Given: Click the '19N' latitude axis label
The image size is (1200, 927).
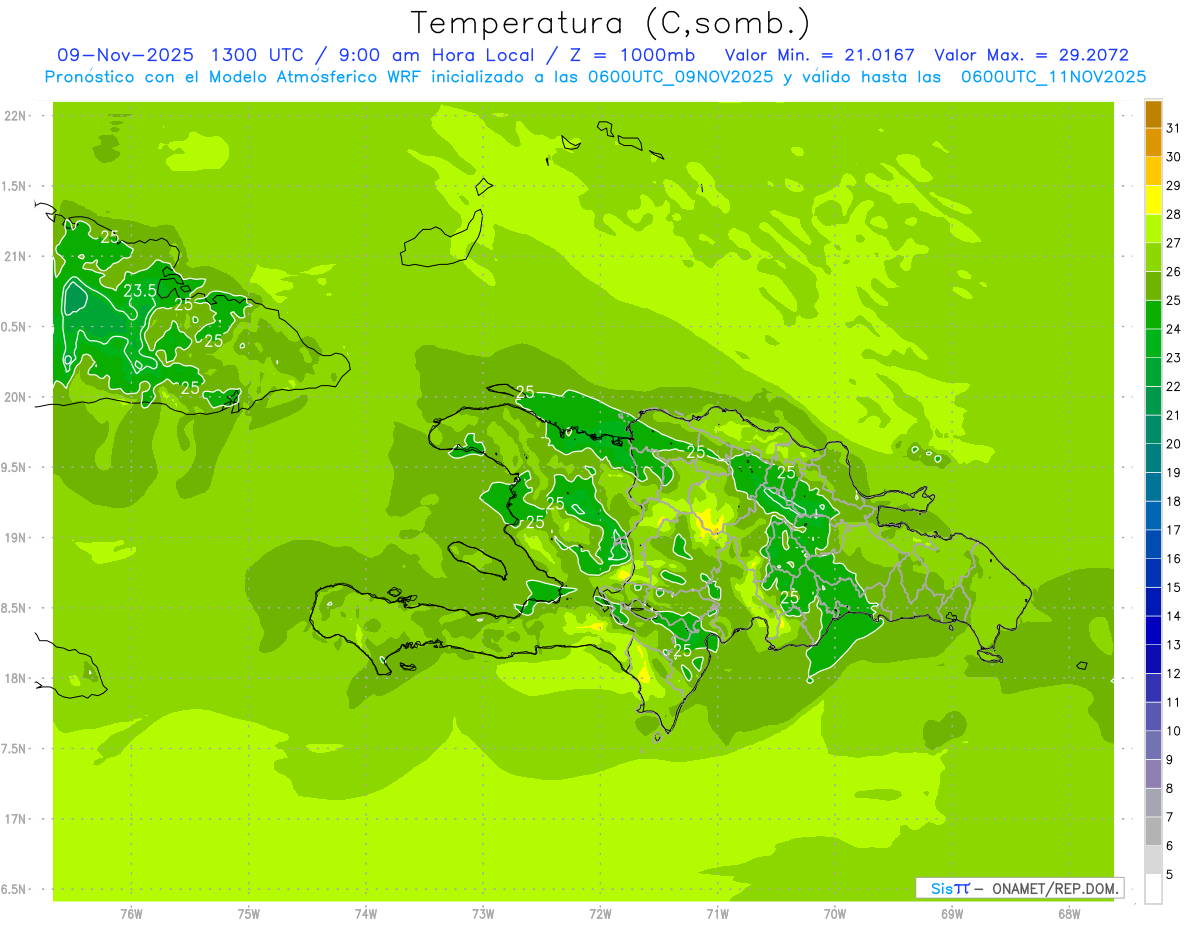Looking at the screenshot, I should pyautogui.click(x=16, y=538).
